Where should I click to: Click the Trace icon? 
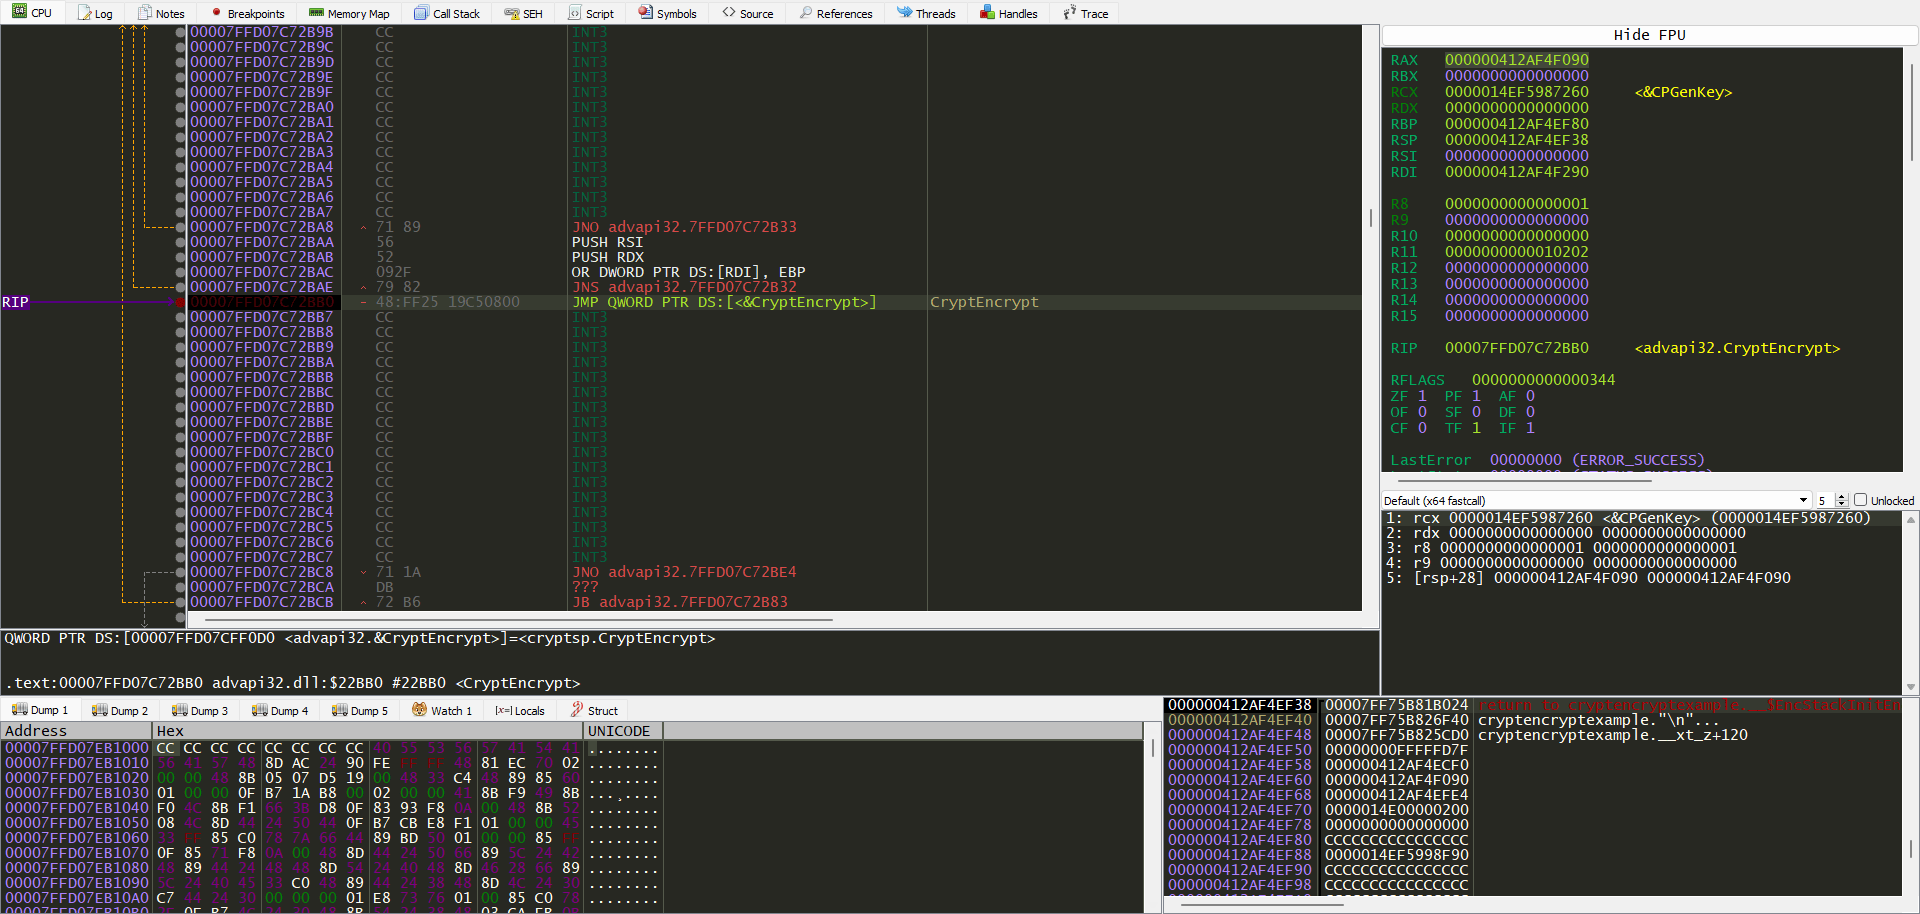click(1070, 13)
